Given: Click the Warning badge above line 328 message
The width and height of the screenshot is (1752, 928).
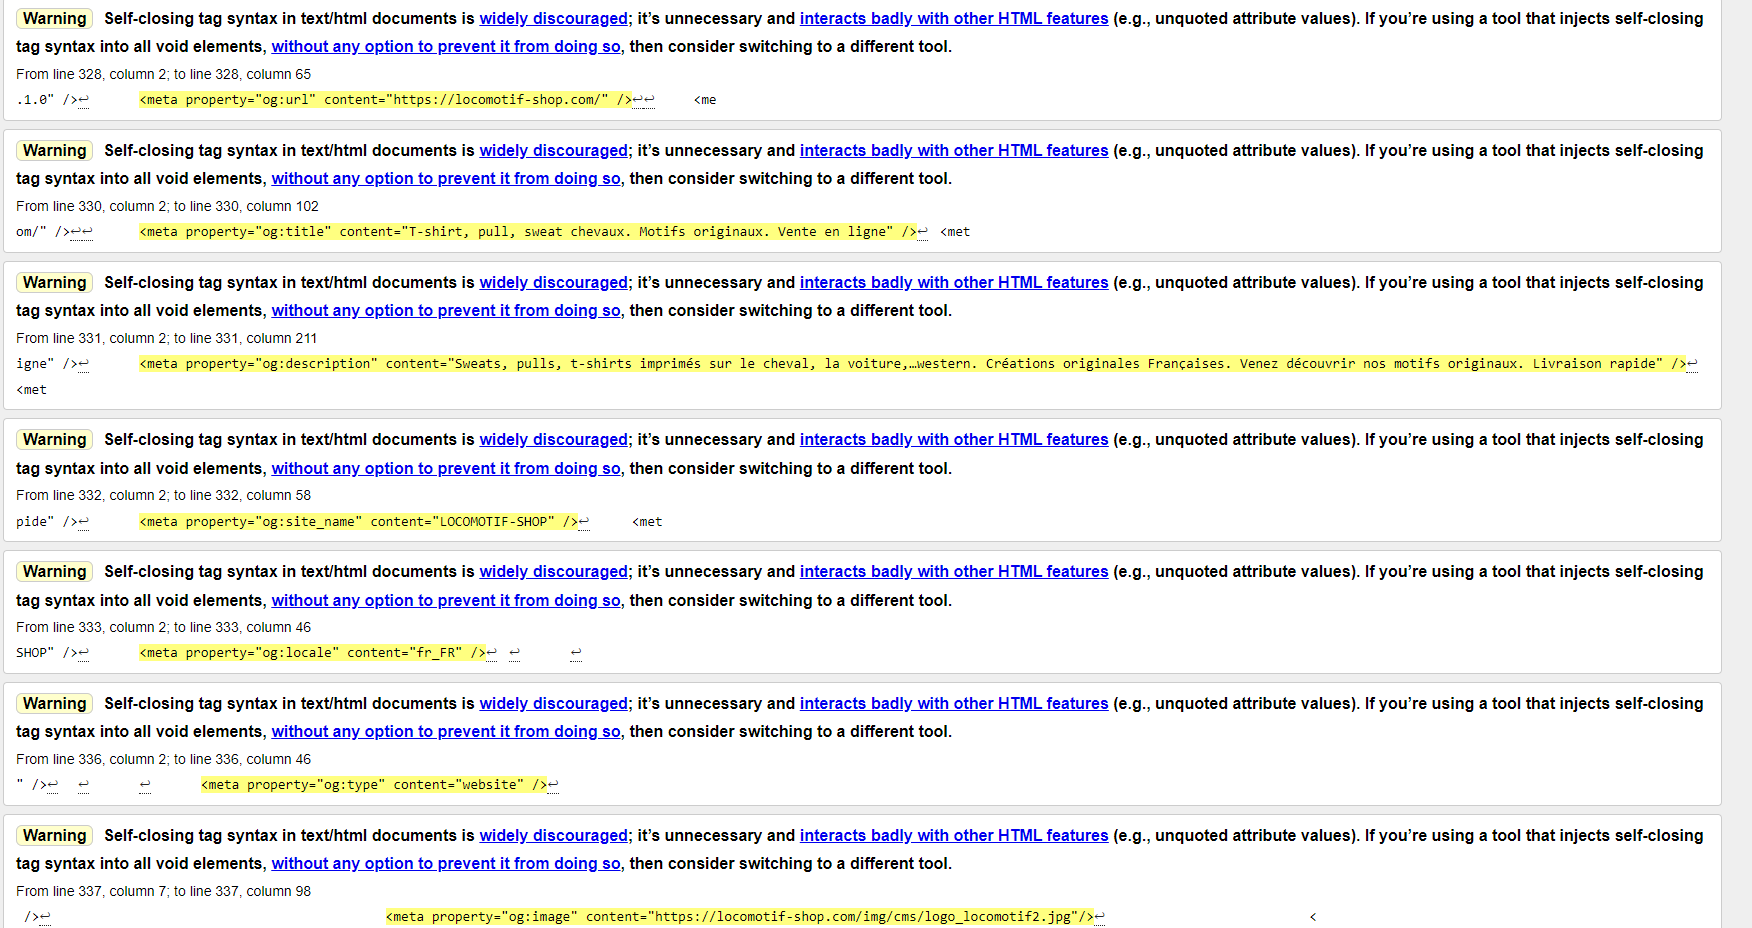Looking at the screenshot, I should click(55, 19).
